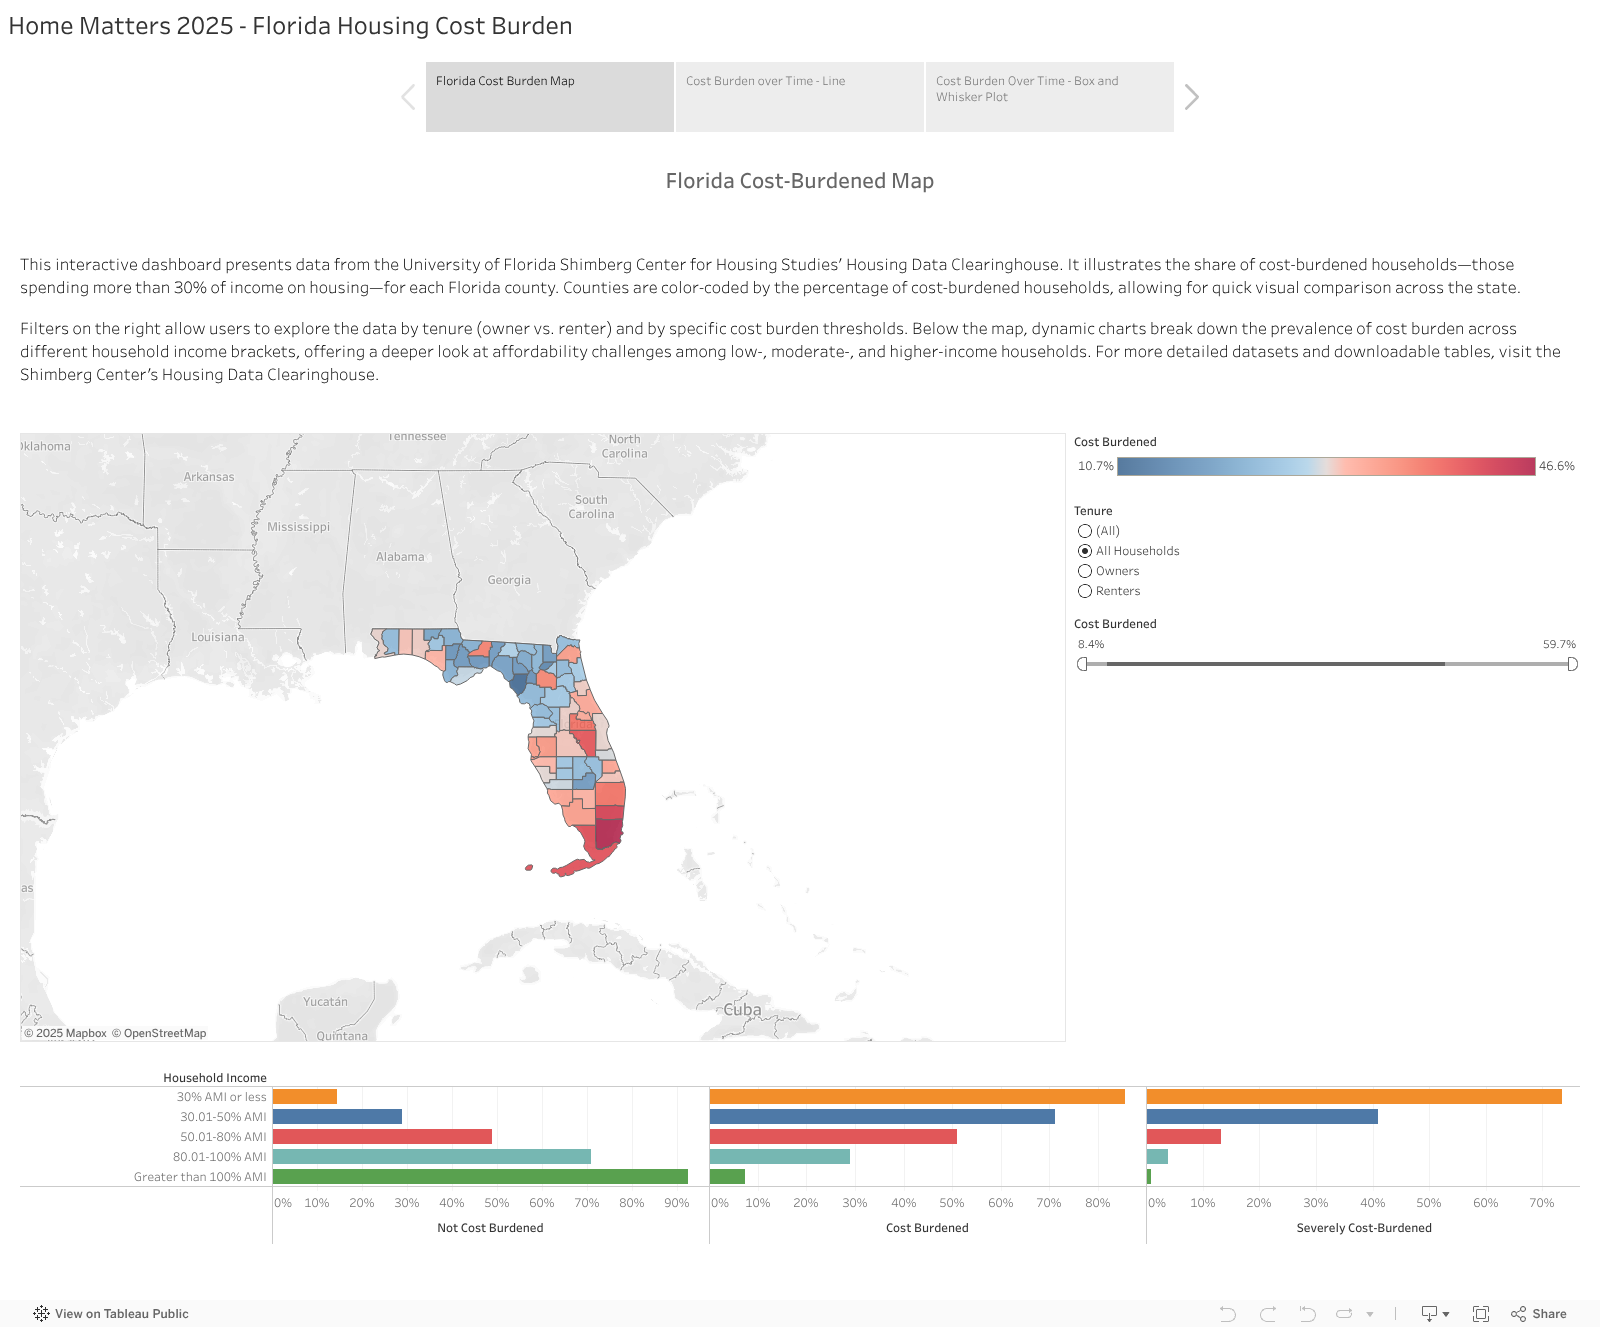The height and width of the screenshot is (1327, 1600).
Task: Enter full screen mode via the toolbar icon
Action: [1480, 1313]
